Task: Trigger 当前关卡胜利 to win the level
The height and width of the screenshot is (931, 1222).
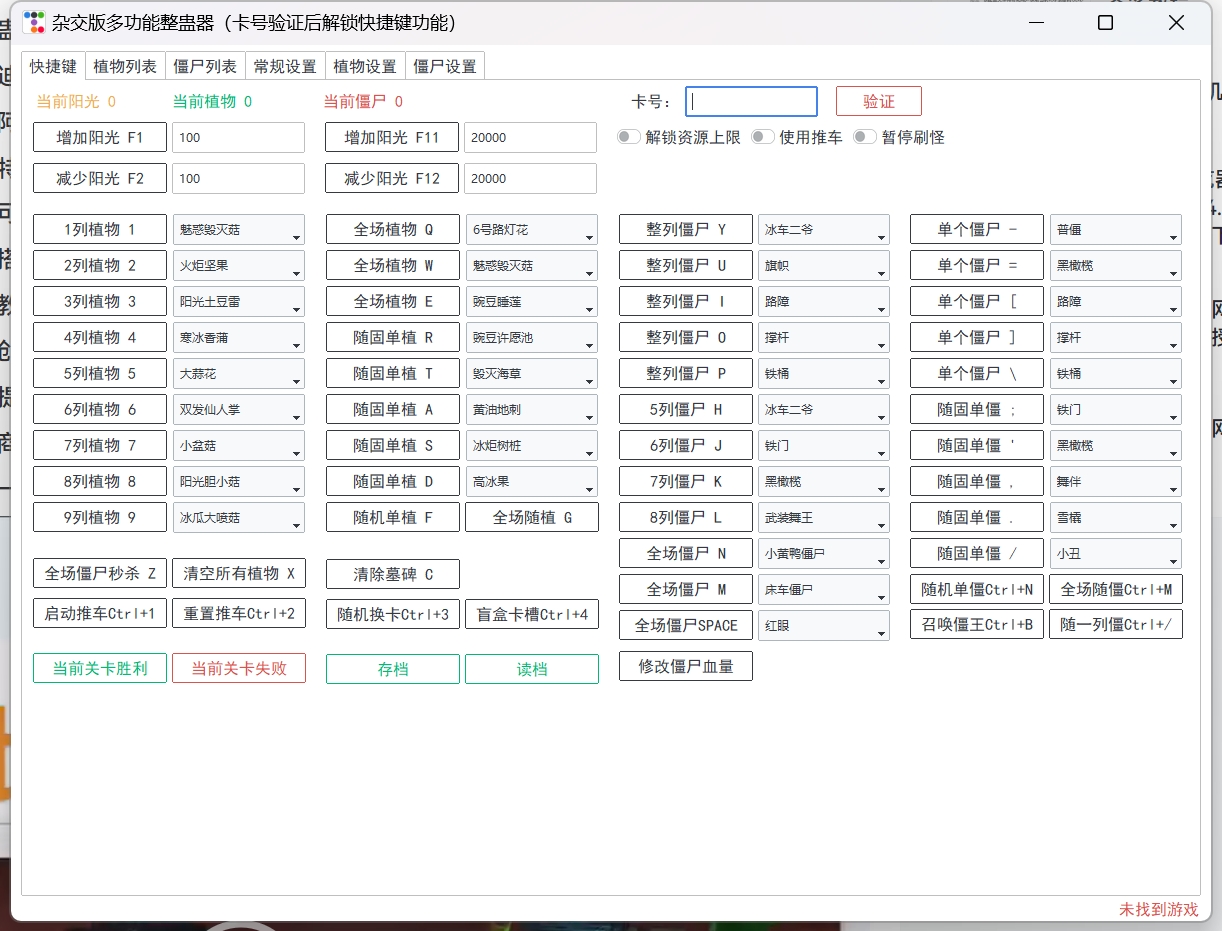Action: tap(99, 668)
